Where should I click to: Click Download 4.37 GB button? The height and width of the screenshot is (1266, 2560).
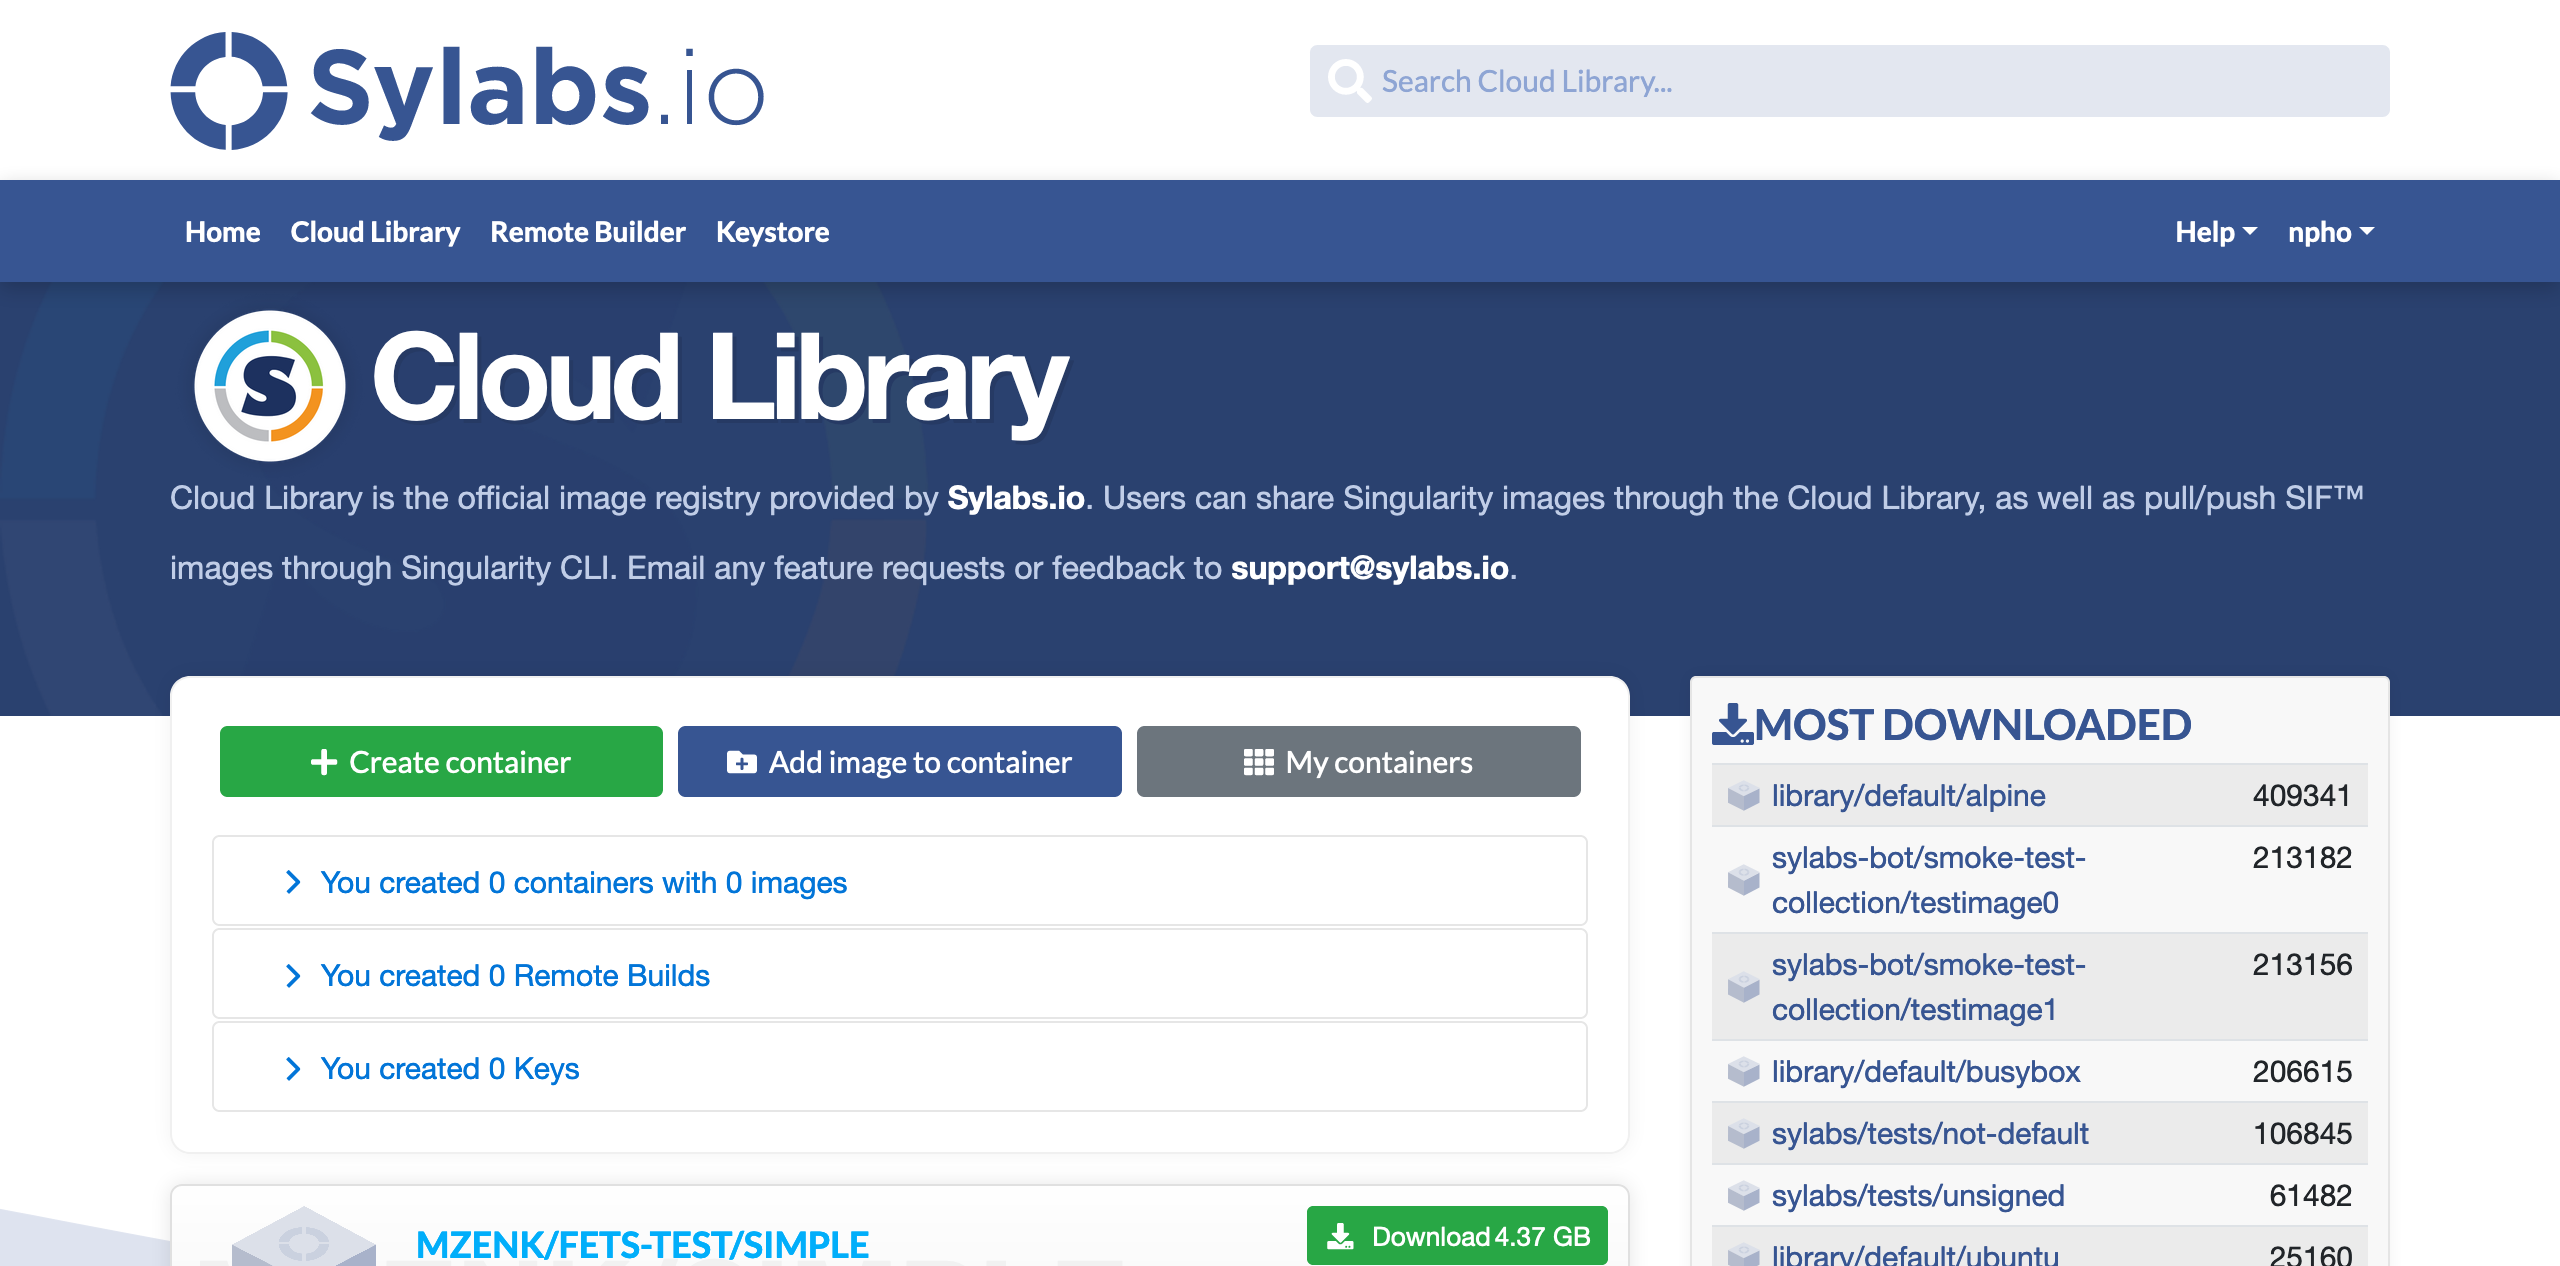click(1457, 1236)
